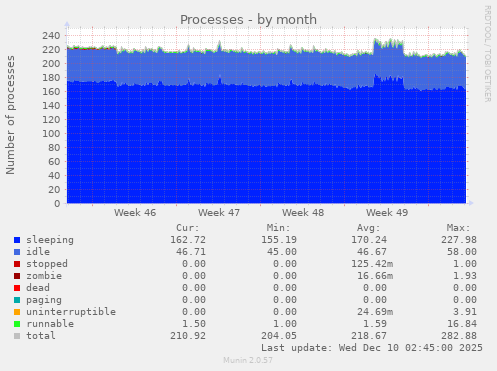Screen dimensions: 497x371
Task: Click the 'Min:' column header
Action: [x=278, y=228]
